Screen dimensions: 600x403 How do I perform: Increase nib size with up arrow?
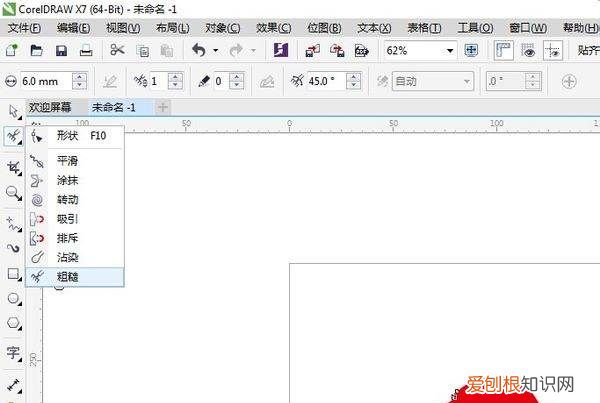(x=80, y=77)
